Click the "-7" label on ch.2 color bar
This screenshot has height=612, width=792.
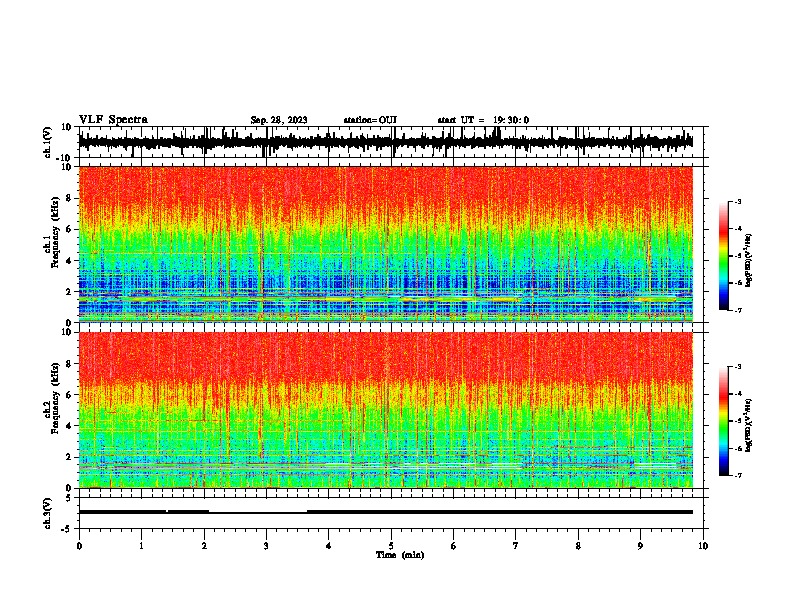[737, 475]
